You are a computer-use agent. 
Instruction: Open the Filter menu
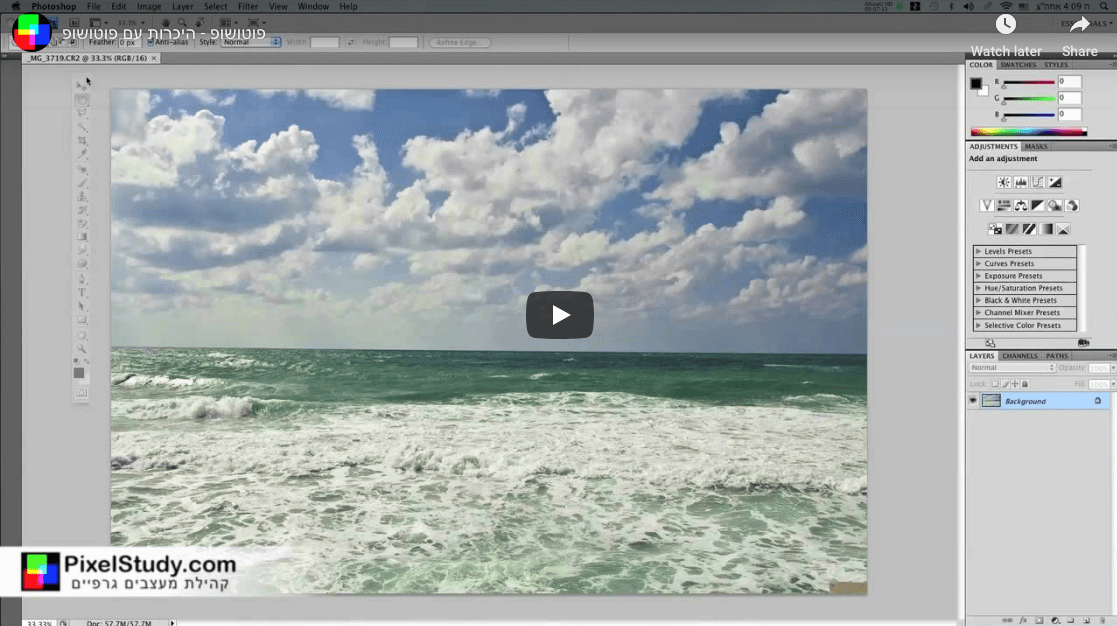tap(248, 6)
